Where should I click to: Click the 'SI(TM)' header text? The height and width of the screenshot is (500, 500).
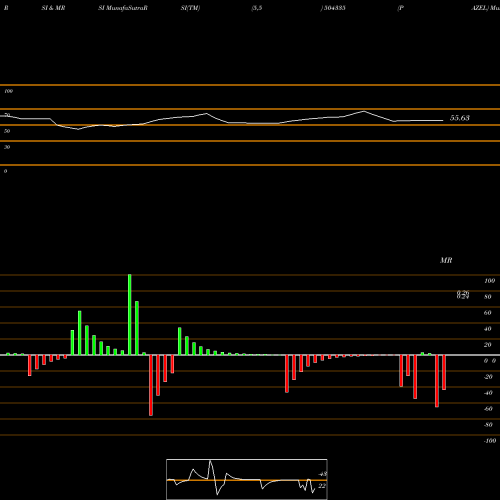pyautogui.click(x=190, y=8)
